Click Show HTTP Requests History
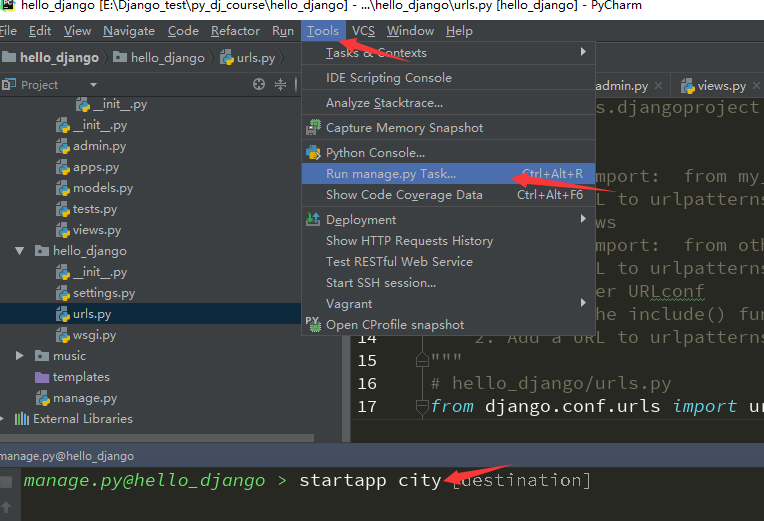 tap(448, 241)
